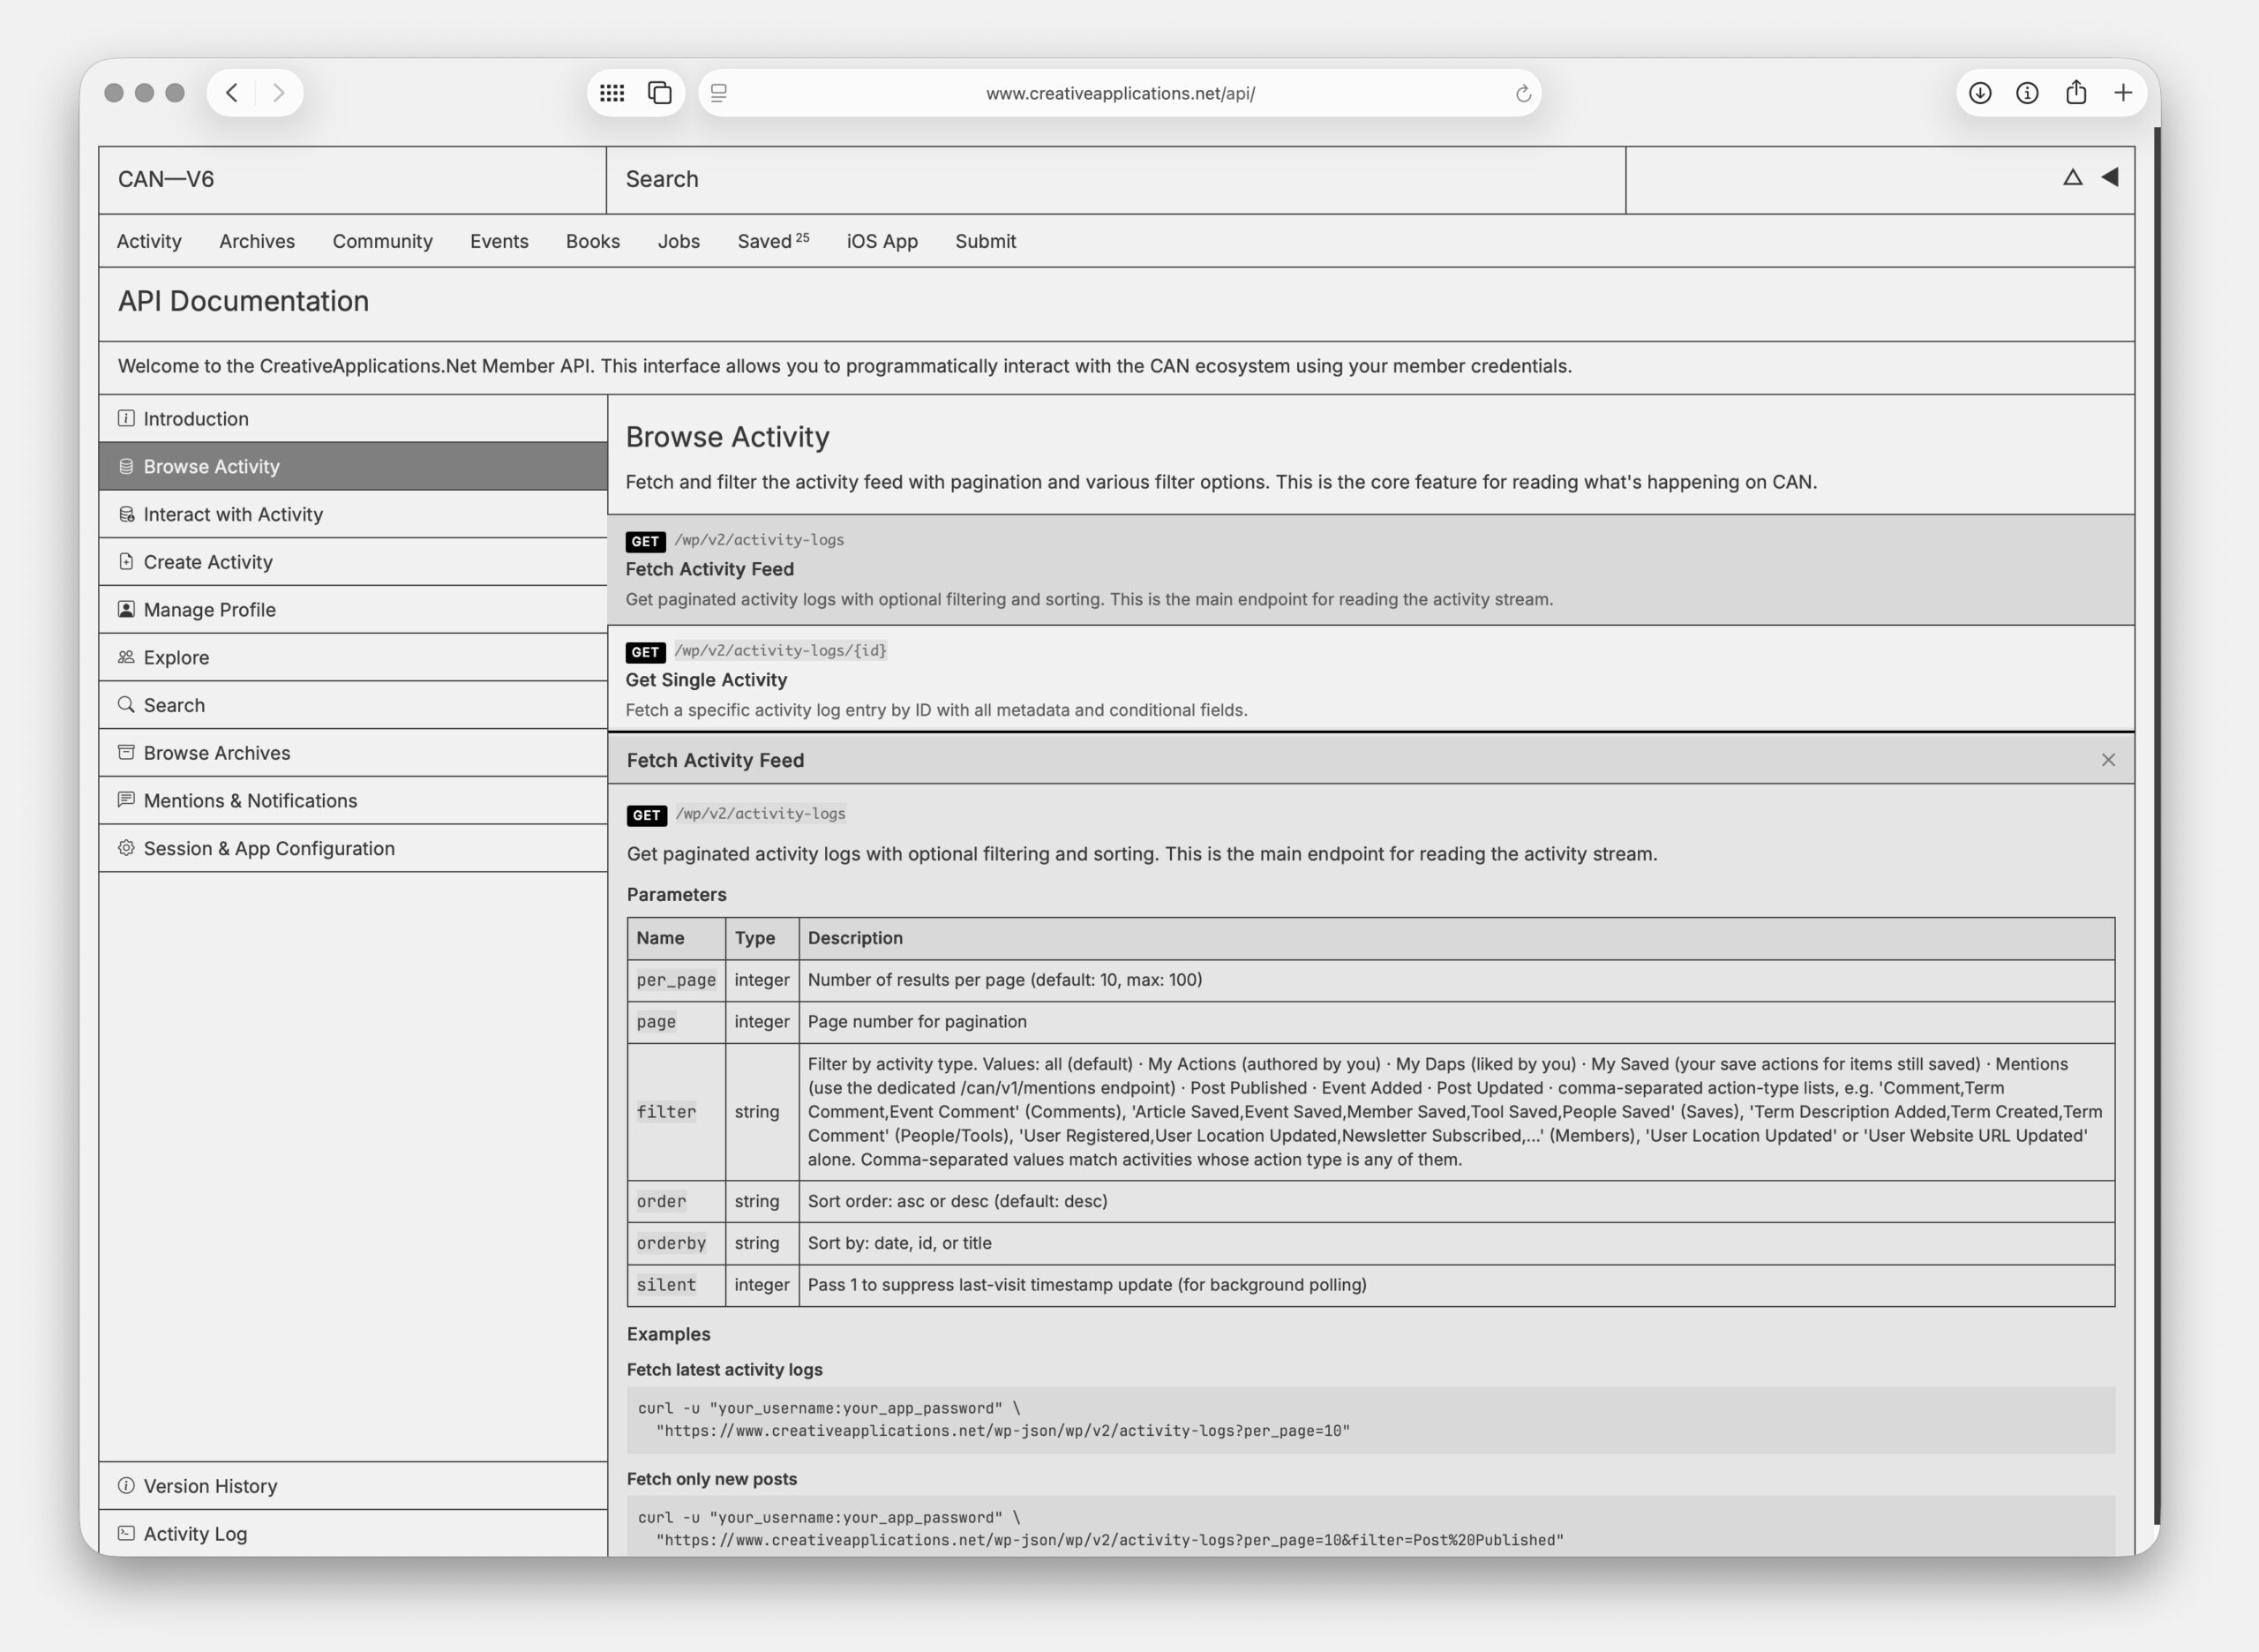Click the Search magnifier icon in sidebar

[126, 704]
